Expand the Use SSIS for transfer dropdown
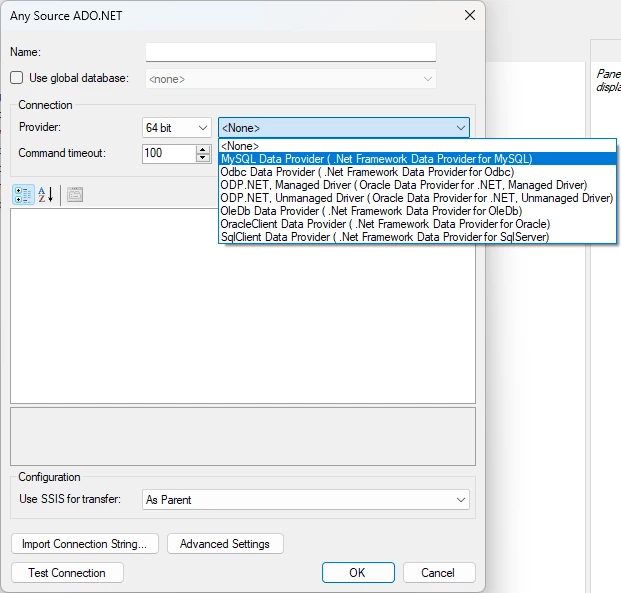 (306, 500)
